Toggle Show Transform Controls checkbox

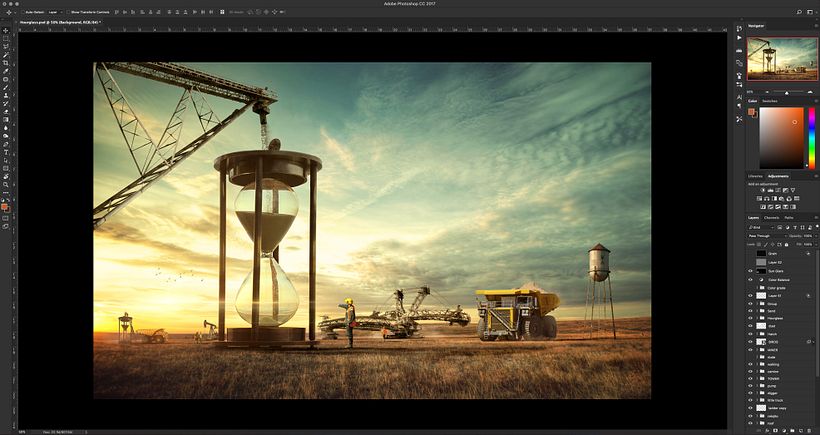coord(68,14)
